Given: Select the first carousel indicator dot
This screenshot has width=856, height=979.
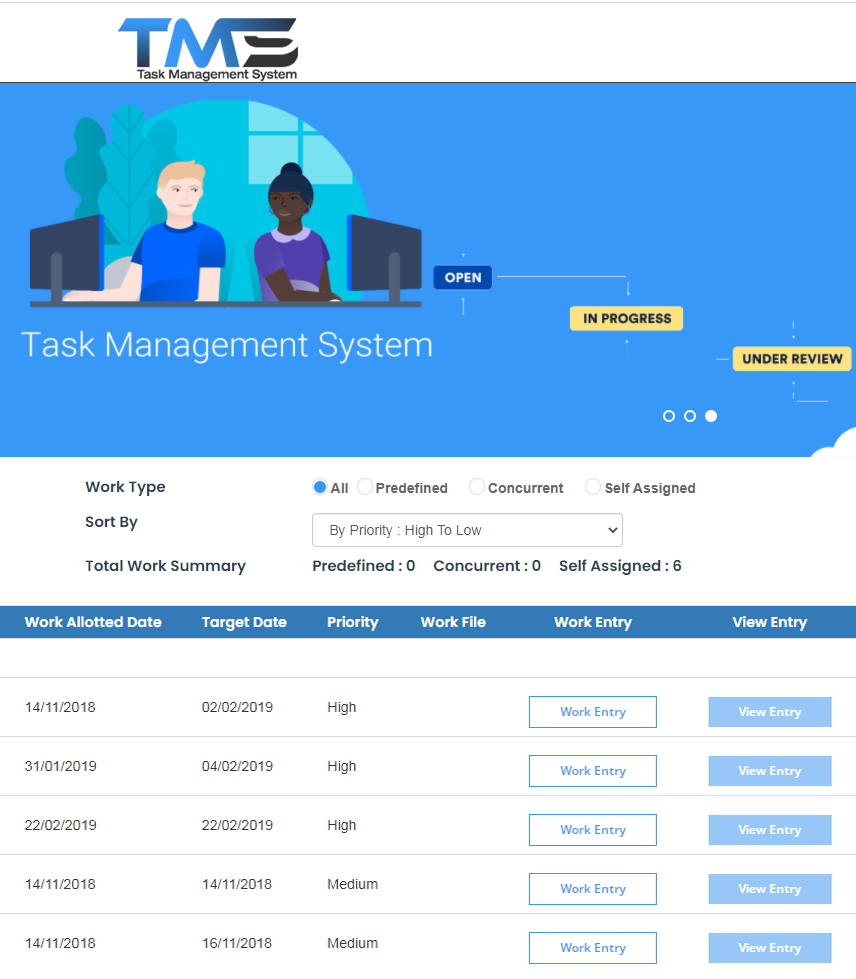Looking at the screenshot, I should click(x=669, y=416).
